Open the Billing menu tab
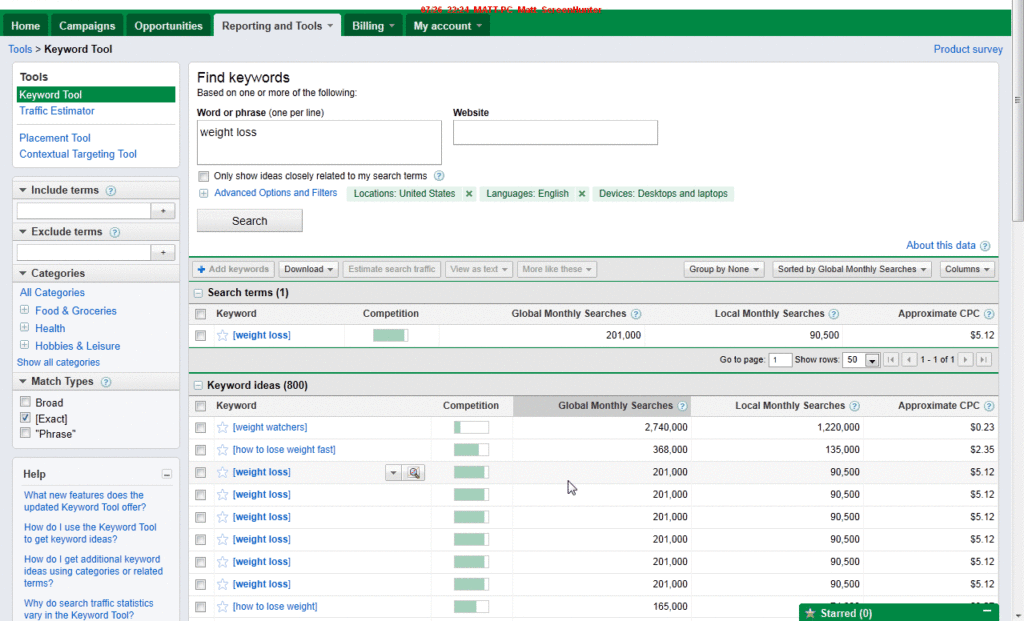This screenshot has height=621, width=1024. [x=373, y=26]
